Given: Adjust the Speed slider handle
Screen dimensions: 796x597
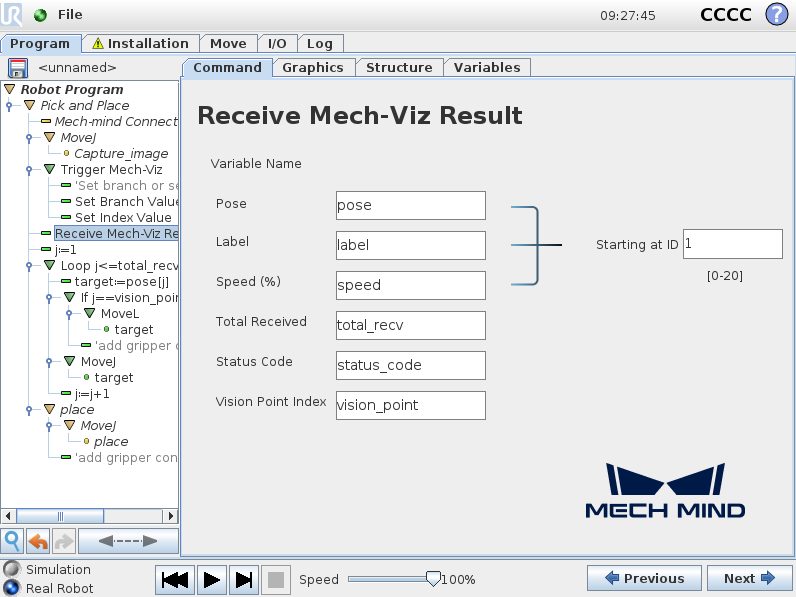Looking at the screenshot, I should (x=433, y=579).
